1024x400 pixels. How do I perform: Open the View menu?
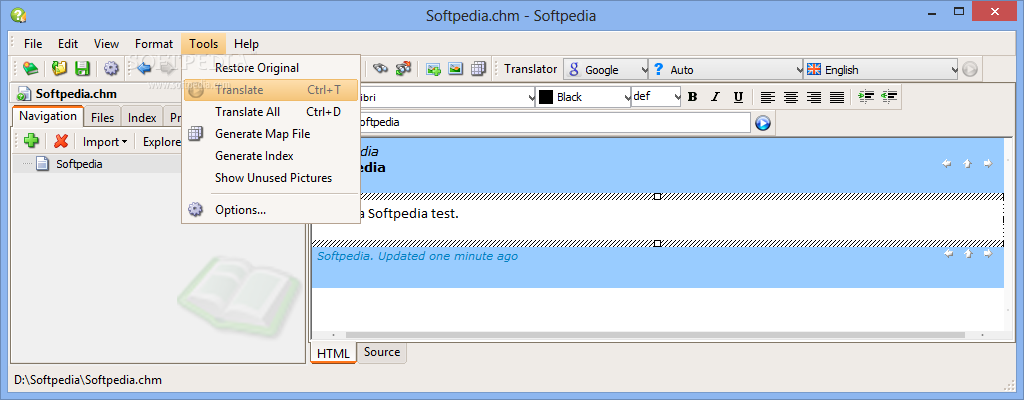point(106,44)
